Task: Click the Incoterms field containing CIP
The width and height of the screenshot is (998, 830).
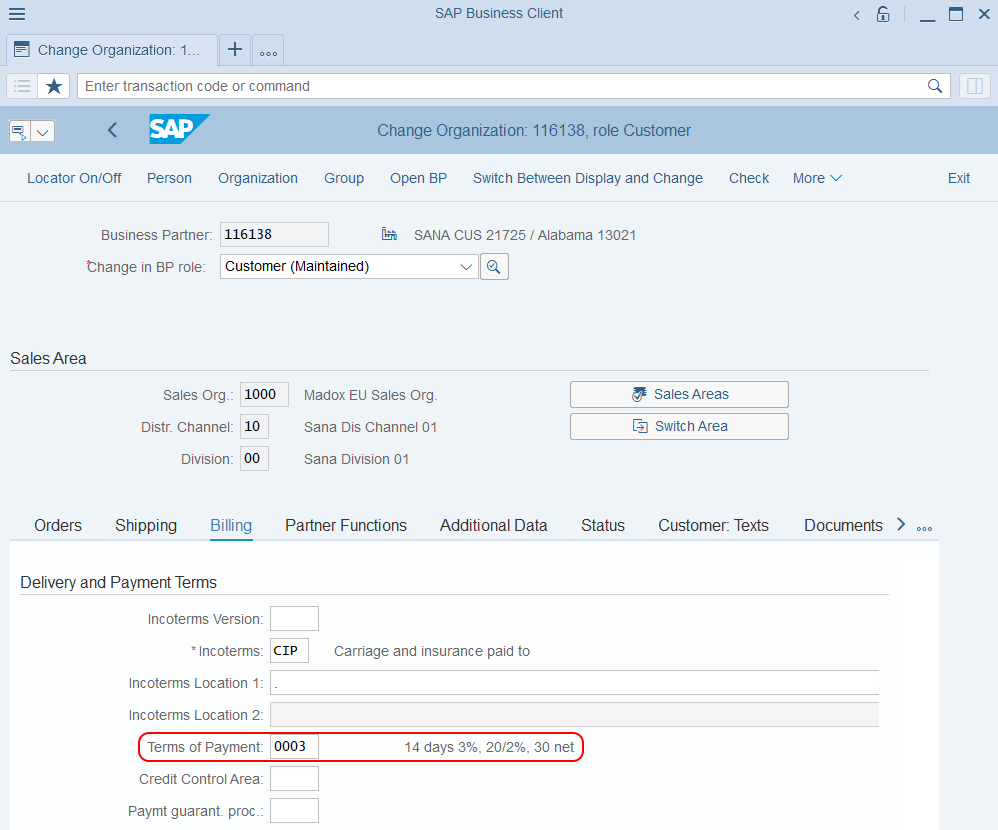Action: tap(290, 651)
